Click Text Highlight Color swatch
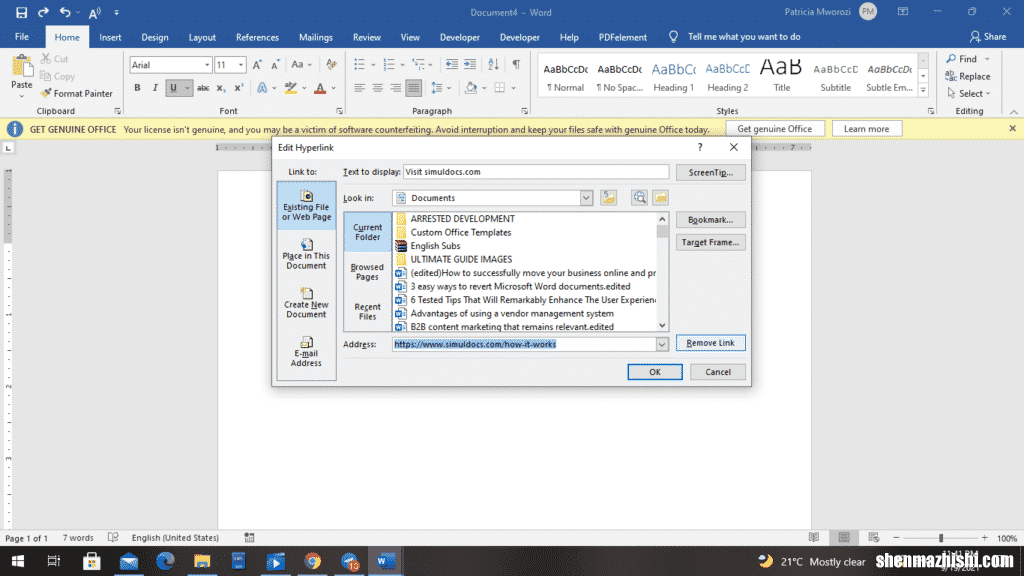1024x576 pixels. click(x=291, y=88)
